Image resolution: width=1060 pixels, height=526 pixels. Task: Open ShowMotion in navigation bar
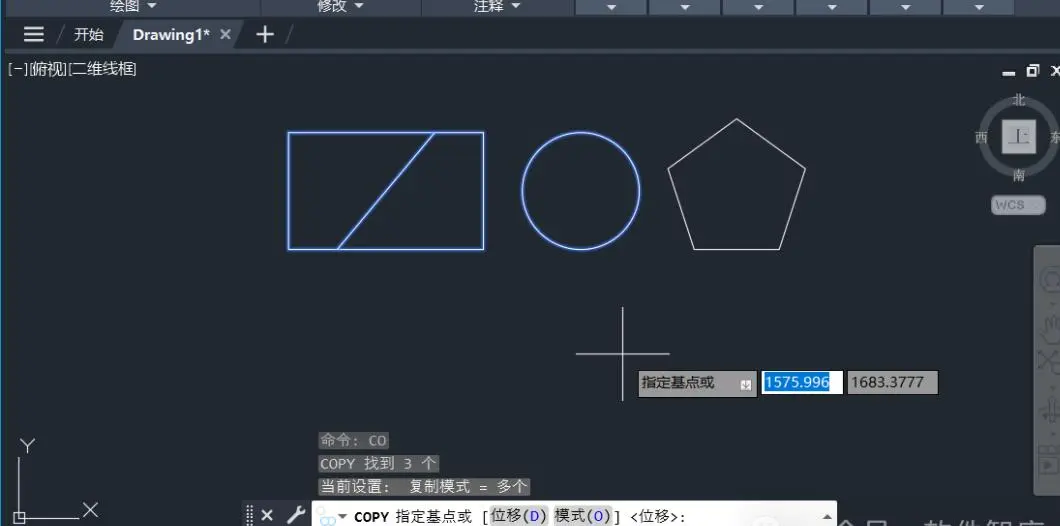tap(1049, 465)
